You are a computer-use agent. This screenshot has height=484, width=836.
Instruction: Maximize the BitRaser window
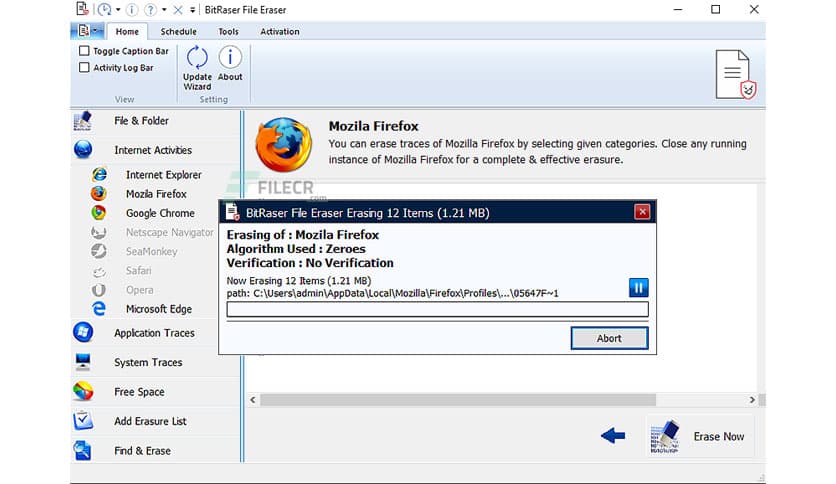[x=716, y=10]
